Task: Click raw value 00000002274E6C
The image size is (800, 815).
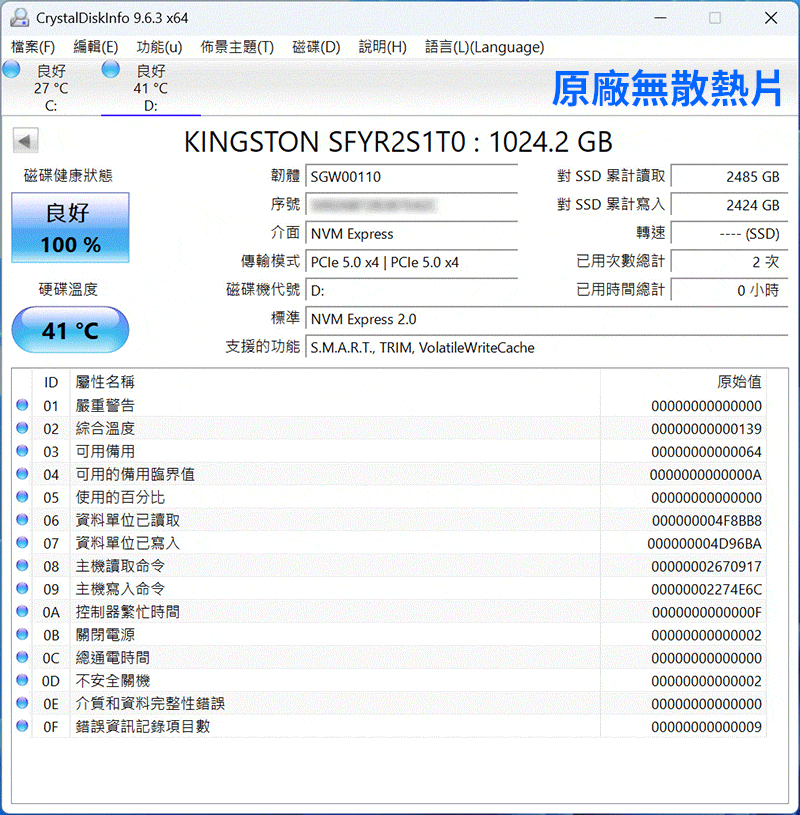Action: pyautogui.click(x=706, y=589)
